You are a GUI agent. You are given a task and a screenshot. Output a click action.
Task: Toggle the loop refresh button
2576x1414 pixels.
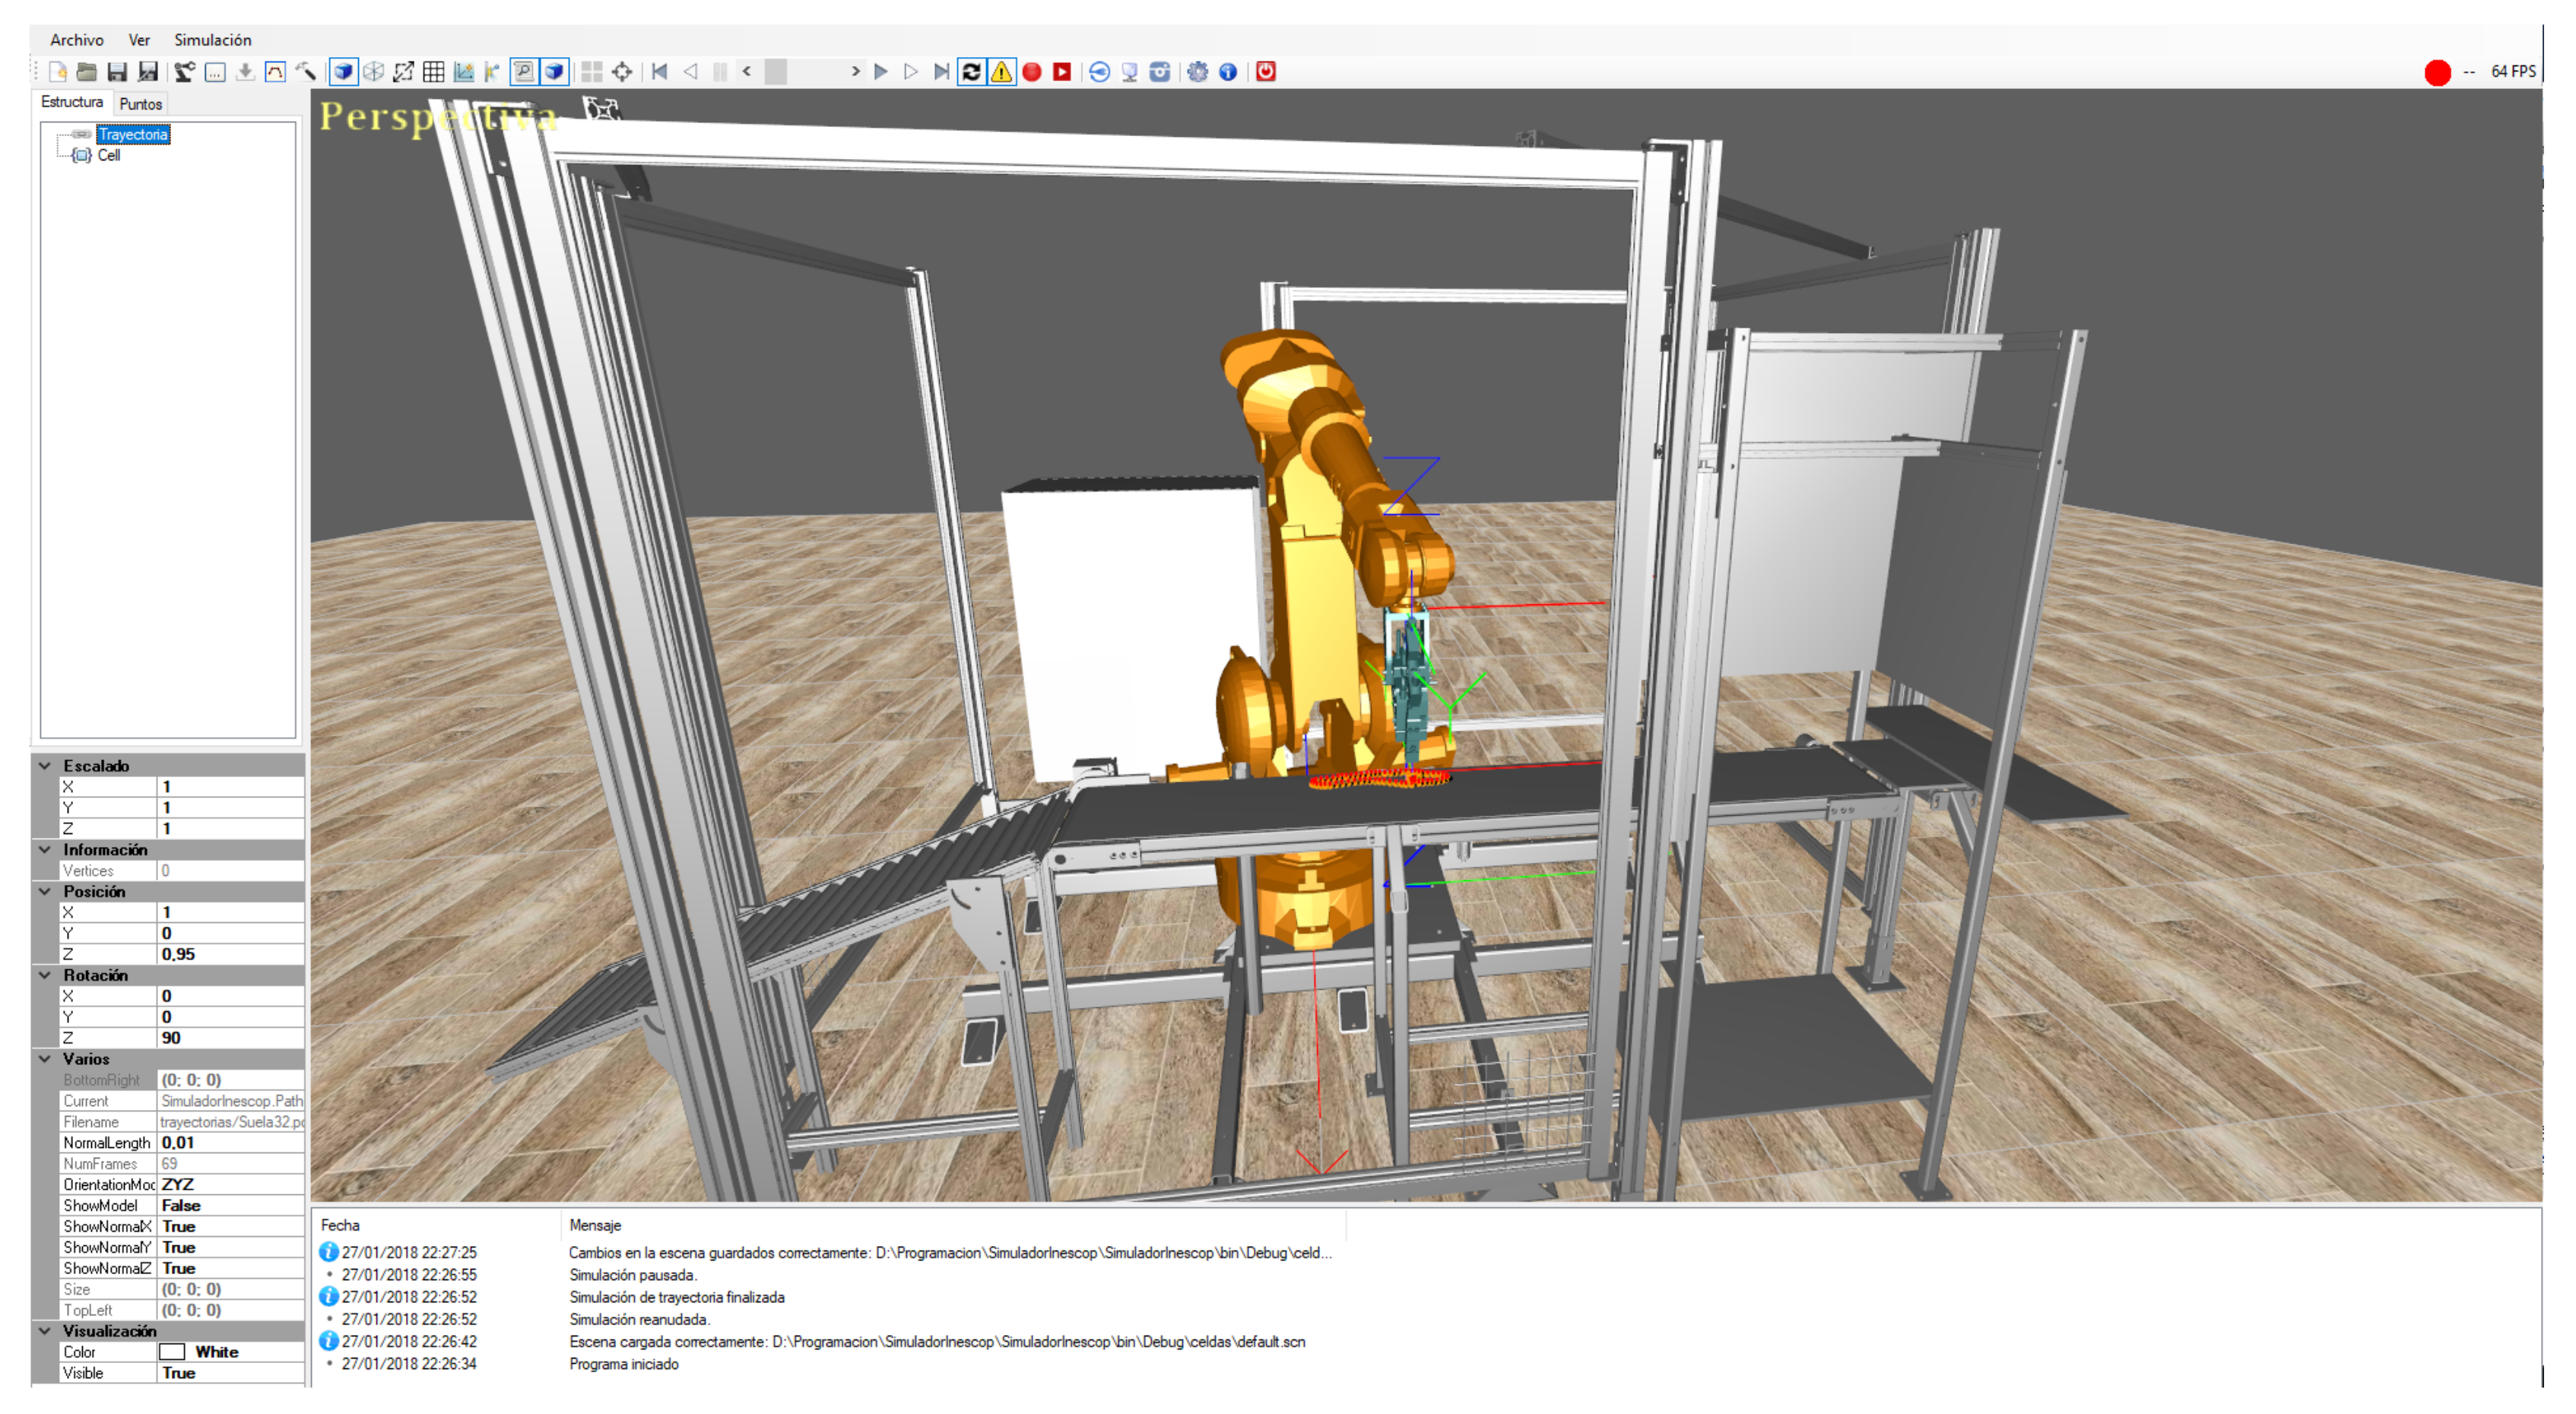970,72
